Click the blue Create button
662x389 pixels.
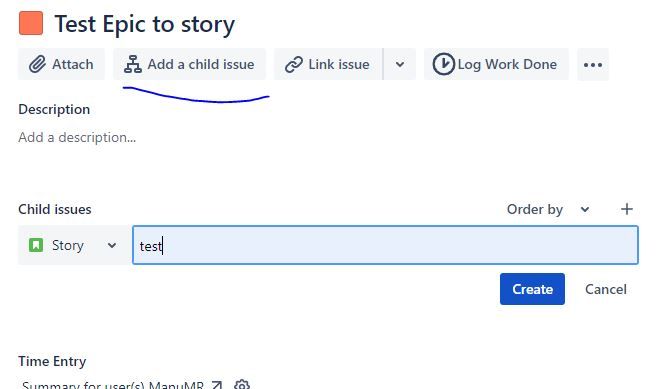[532, 289]
